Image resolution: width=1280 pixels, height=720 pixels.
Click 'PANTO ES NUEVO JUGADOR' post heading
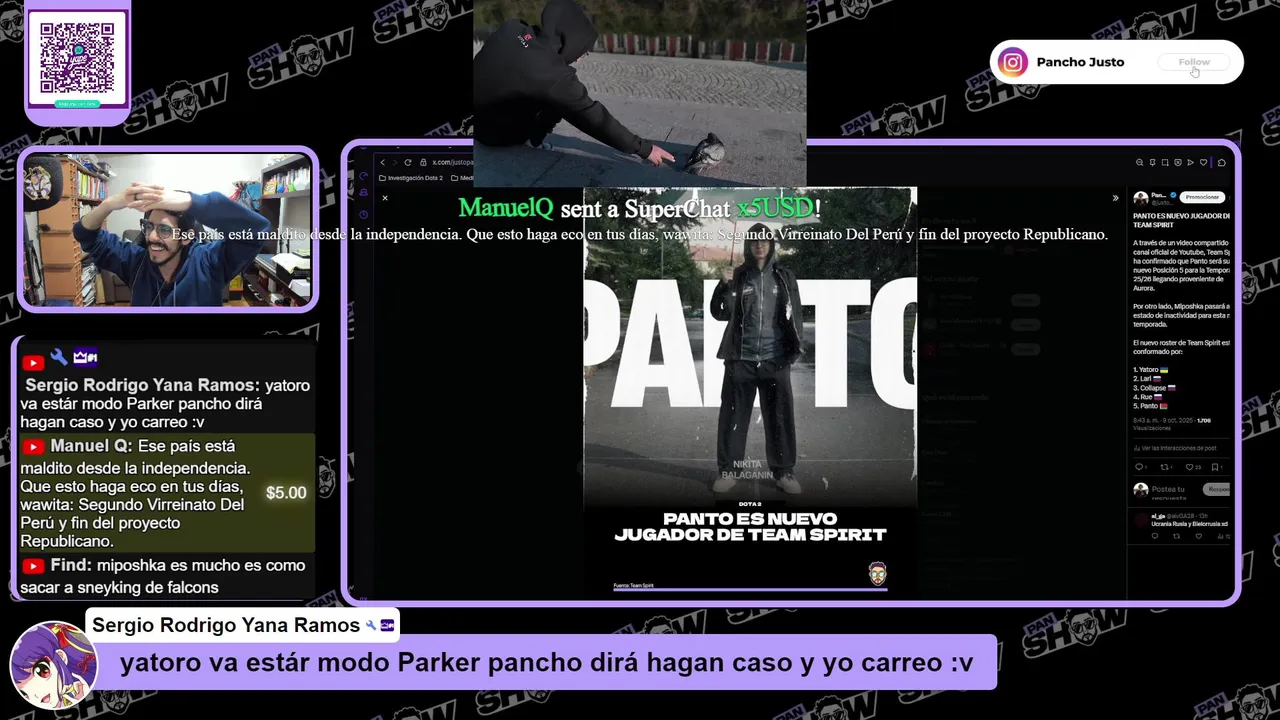pos(1182,220)
